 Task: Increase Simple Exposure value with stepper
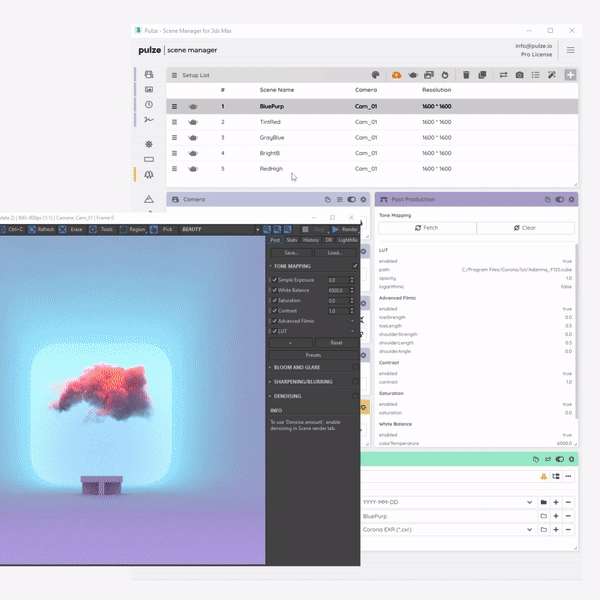coord(352,278)
